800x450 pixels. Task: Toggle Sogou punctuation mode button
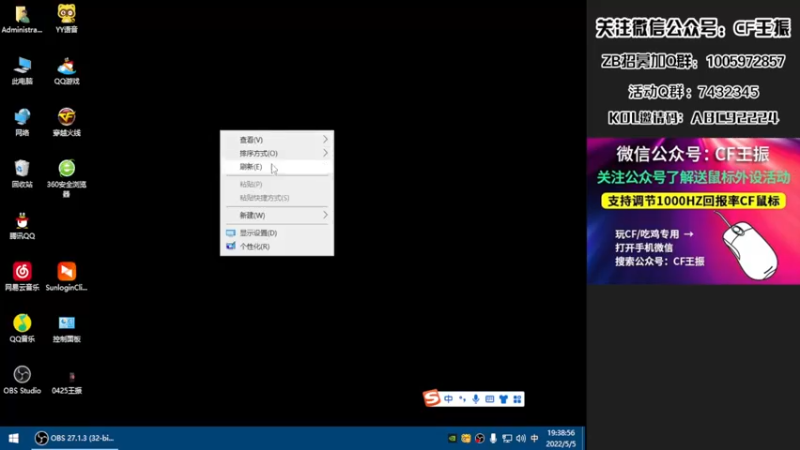(x=462, y=399)
